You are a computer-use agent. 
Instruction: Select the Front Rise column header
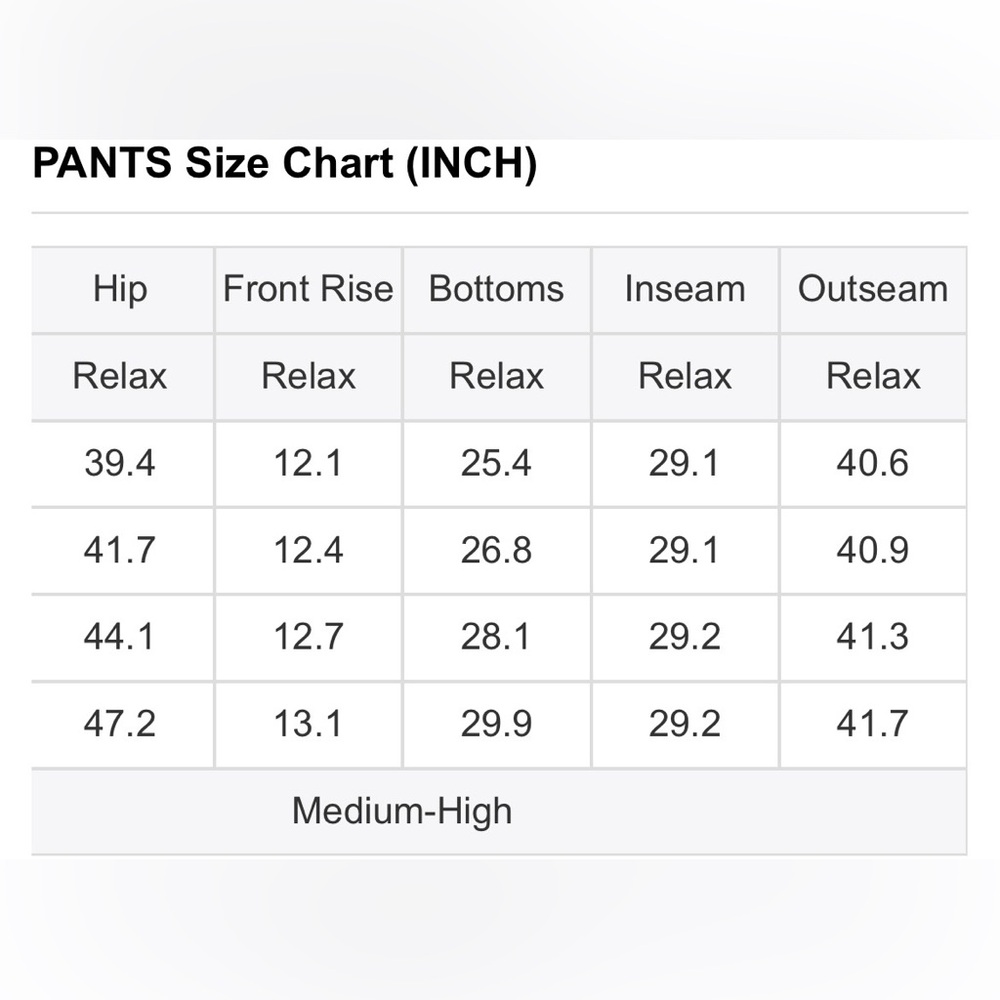click(308, 289)
